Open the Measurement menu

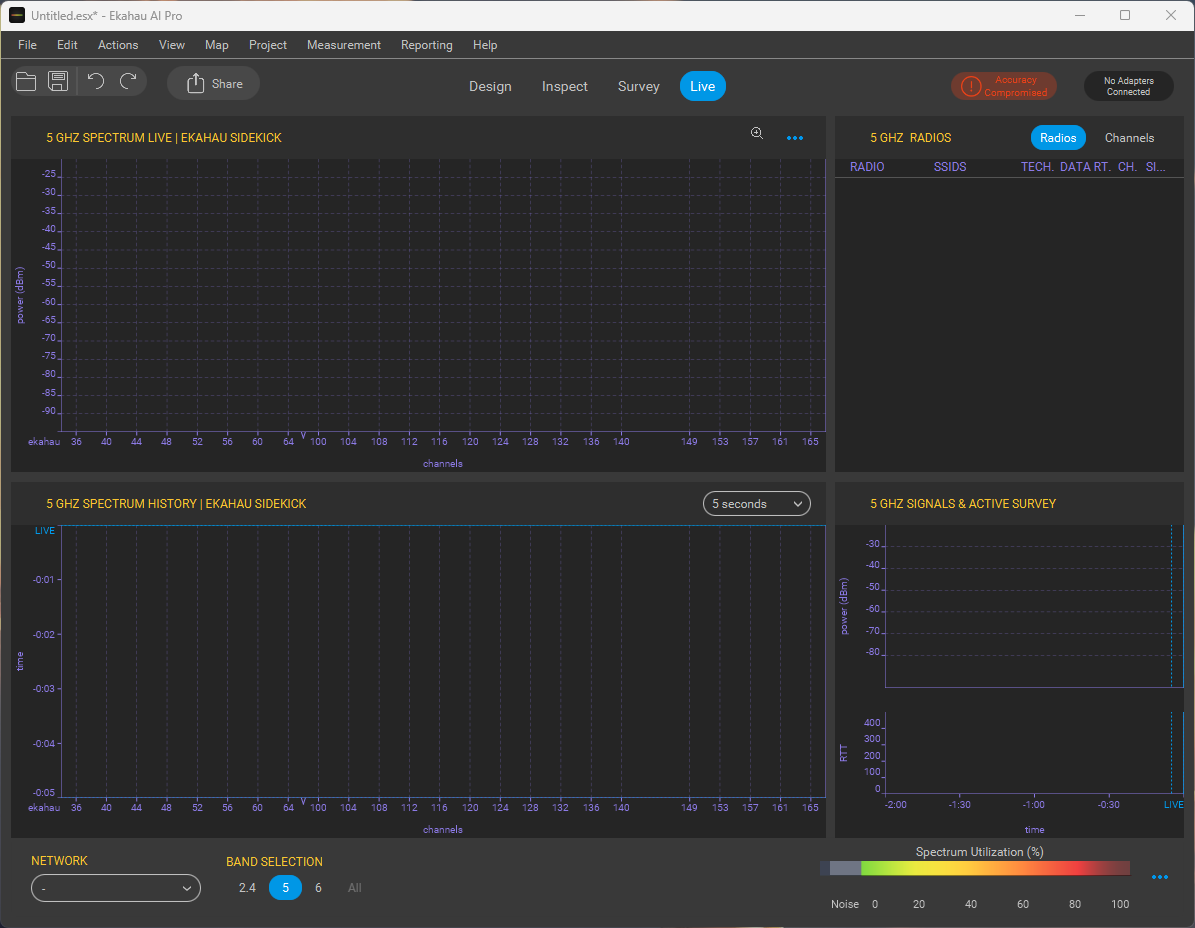[343, 45]
